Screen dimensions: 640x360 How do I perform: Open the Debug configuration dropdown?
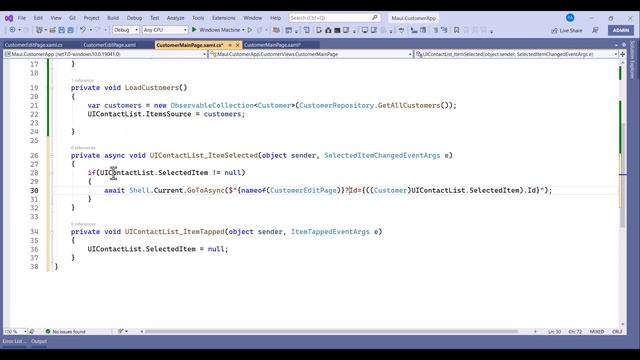[126, 30]
